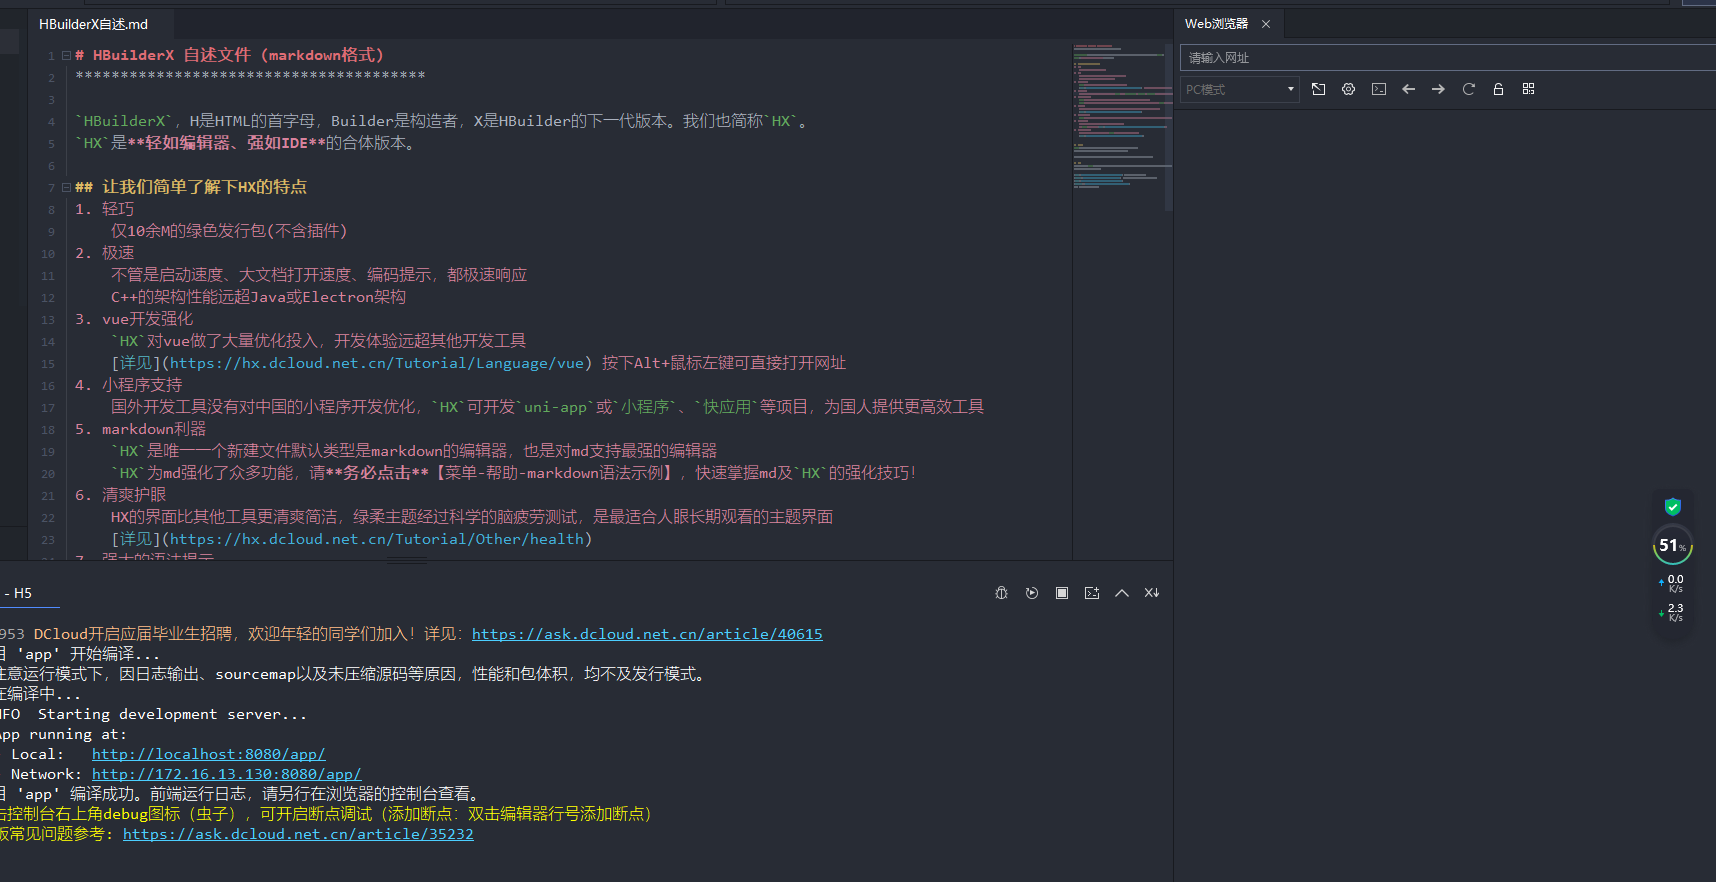Toggle the browser lock icon
1716x882 pixels.
point(1498,89)
